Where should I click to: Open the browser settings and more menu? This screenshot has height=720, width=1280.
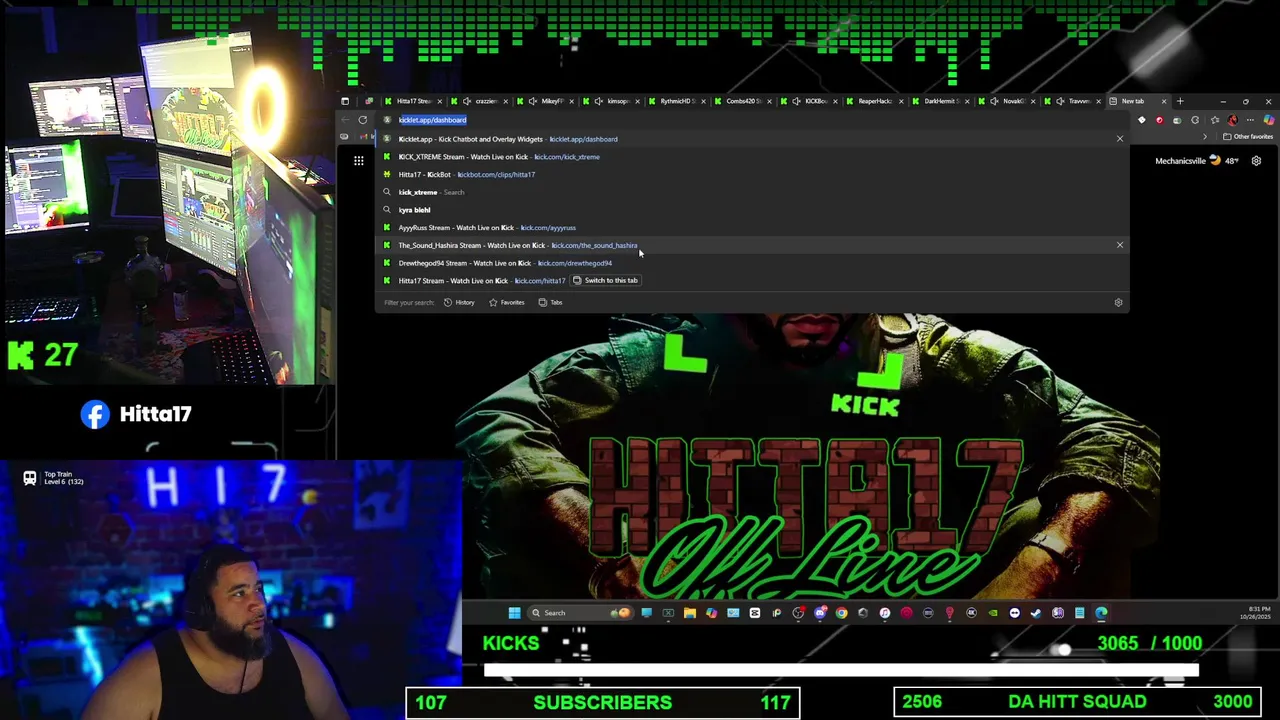1250,120
